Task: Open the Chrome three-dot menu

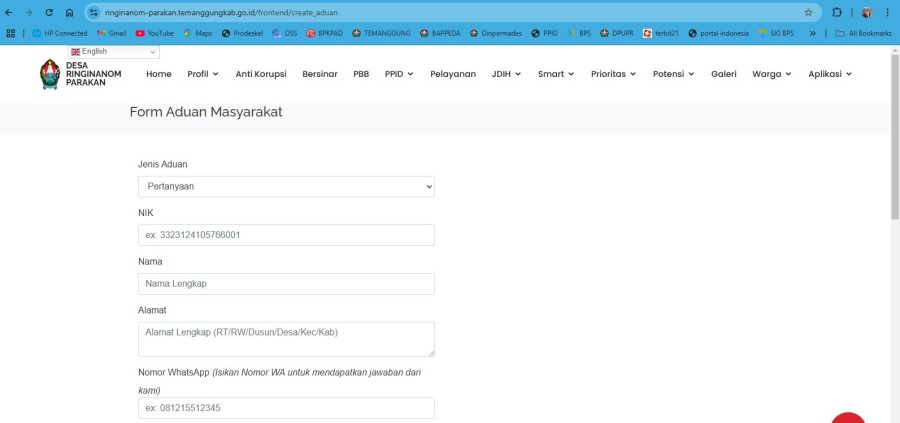Action: (x=885, y=12)
